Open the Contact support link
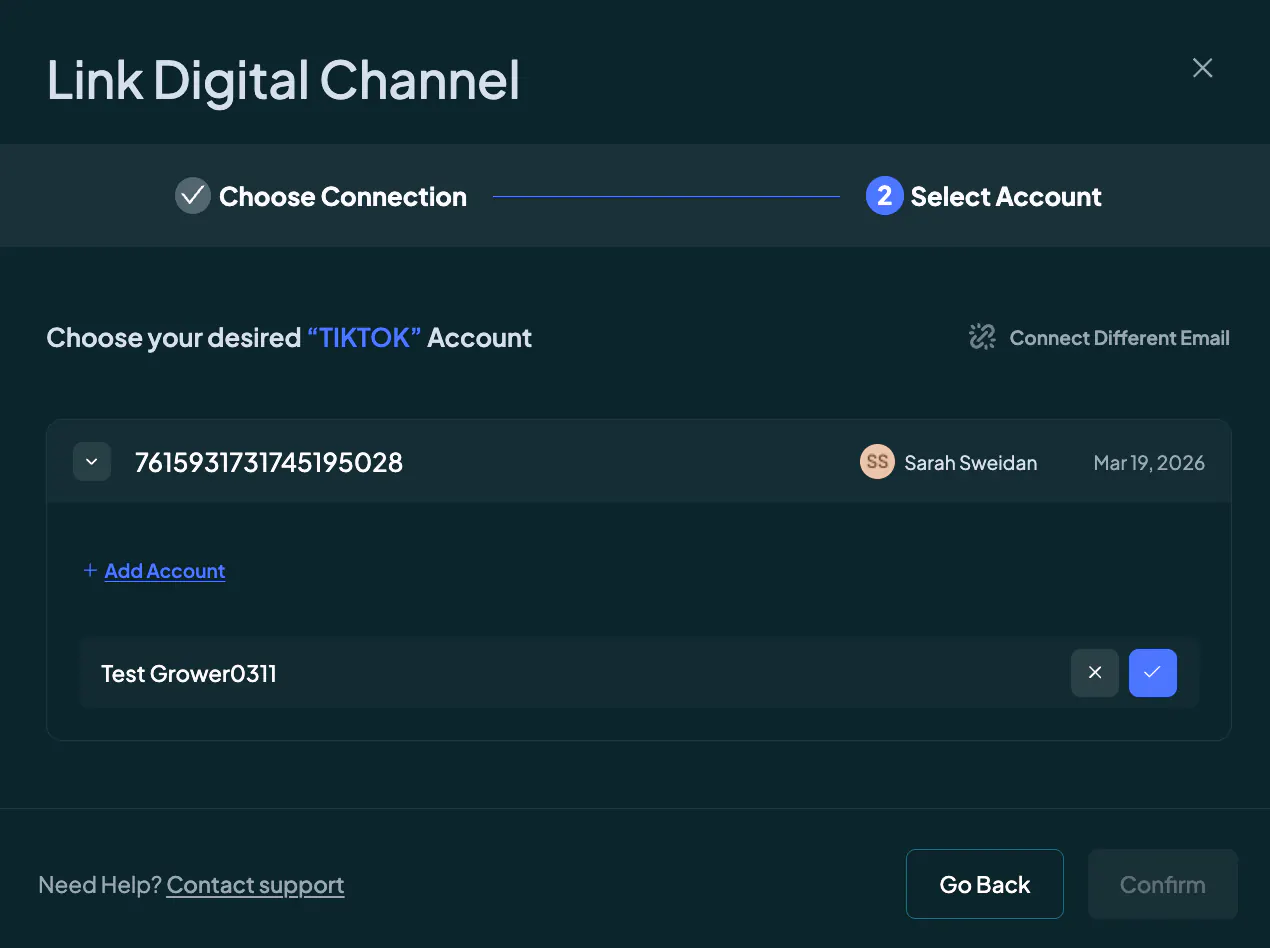Image resolution: width=1270 pixels, height=948 pixels. [255, 885]
